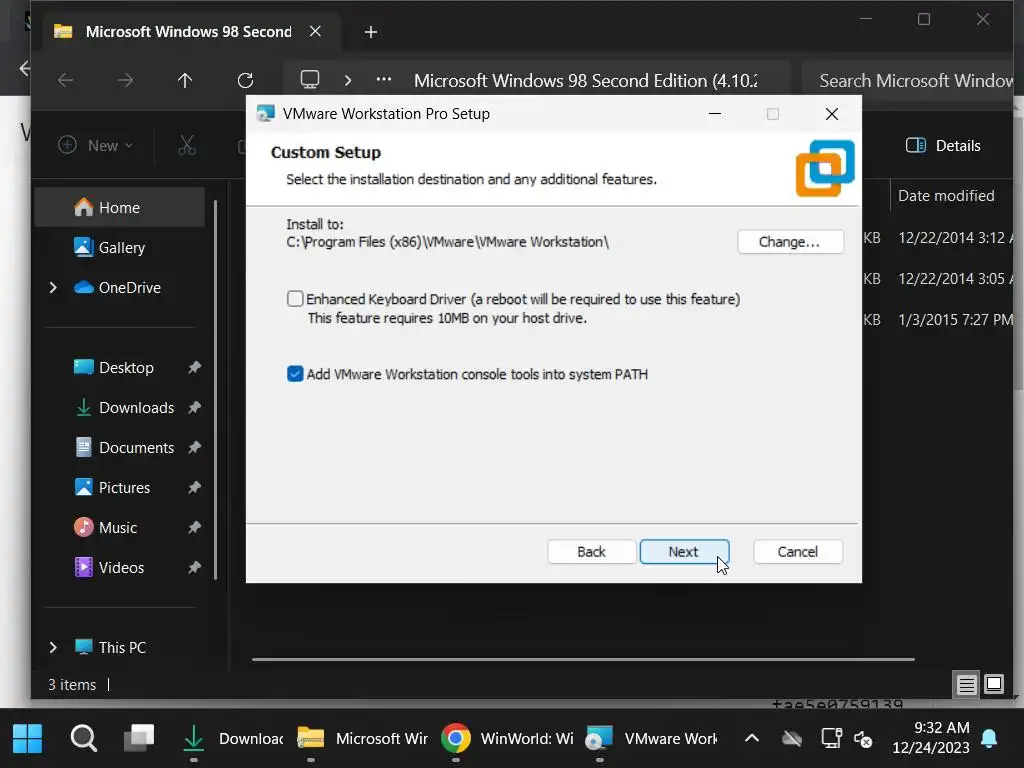Viewport: 1024px width, 768px height.
Task: Switch to VMware Workstation taskbar item
Action: click(x=652, y=739)
